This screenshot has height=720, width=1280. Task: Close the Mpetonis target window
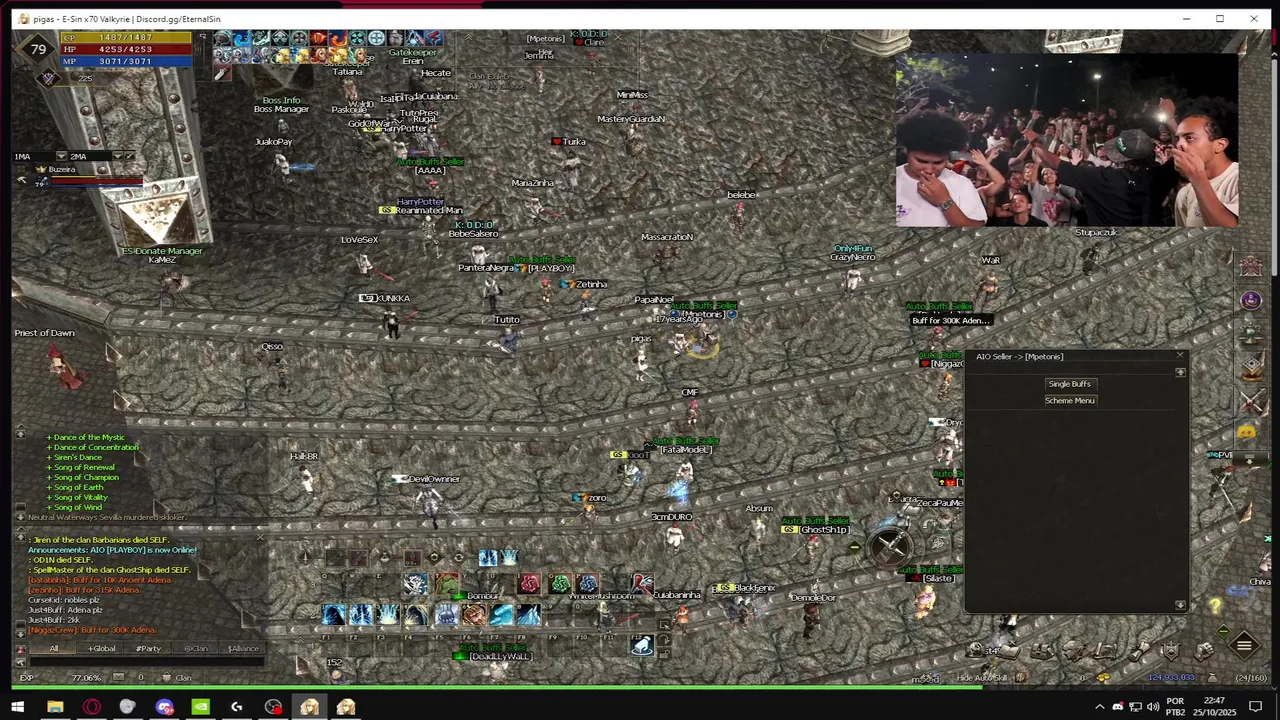tap(618, 37)
